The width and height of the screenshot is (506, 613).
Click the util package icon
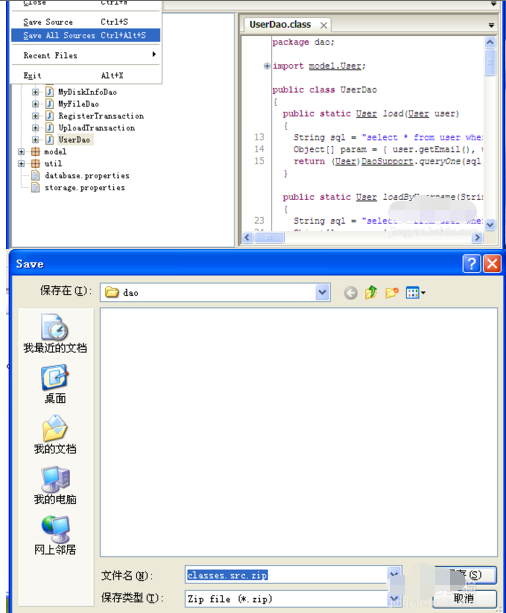[x=36, y=163]
